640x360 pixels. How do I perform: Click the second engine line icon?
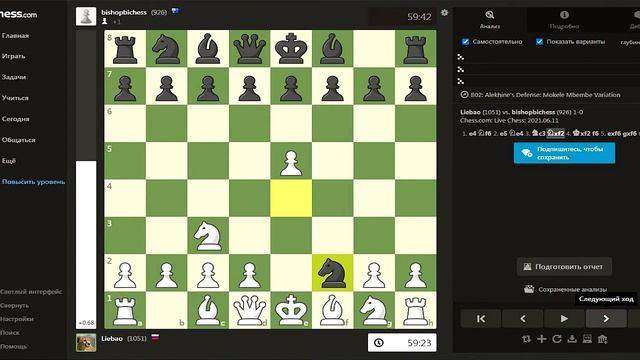460,69
